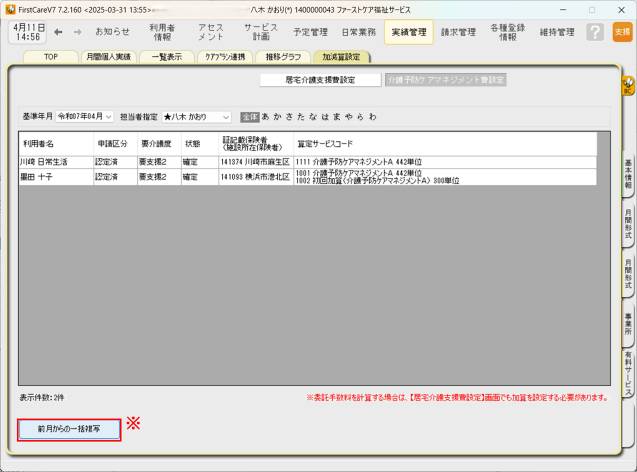Switch to the 月間個人実績 tab

[x=107, y=57]
